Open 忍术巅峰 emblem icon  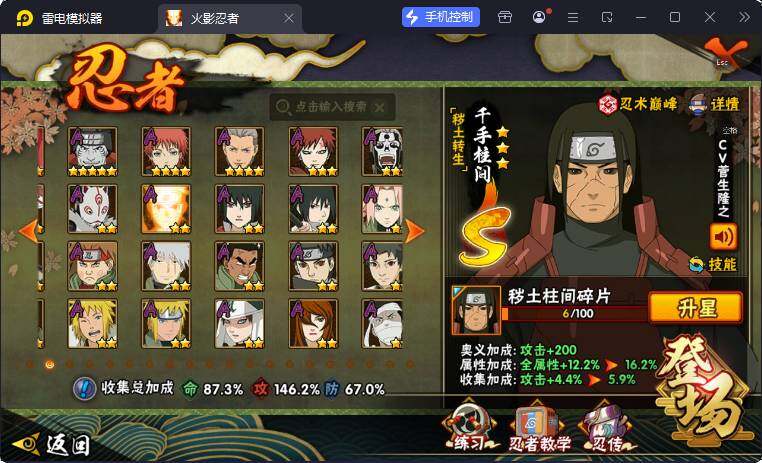pos(607,104)
